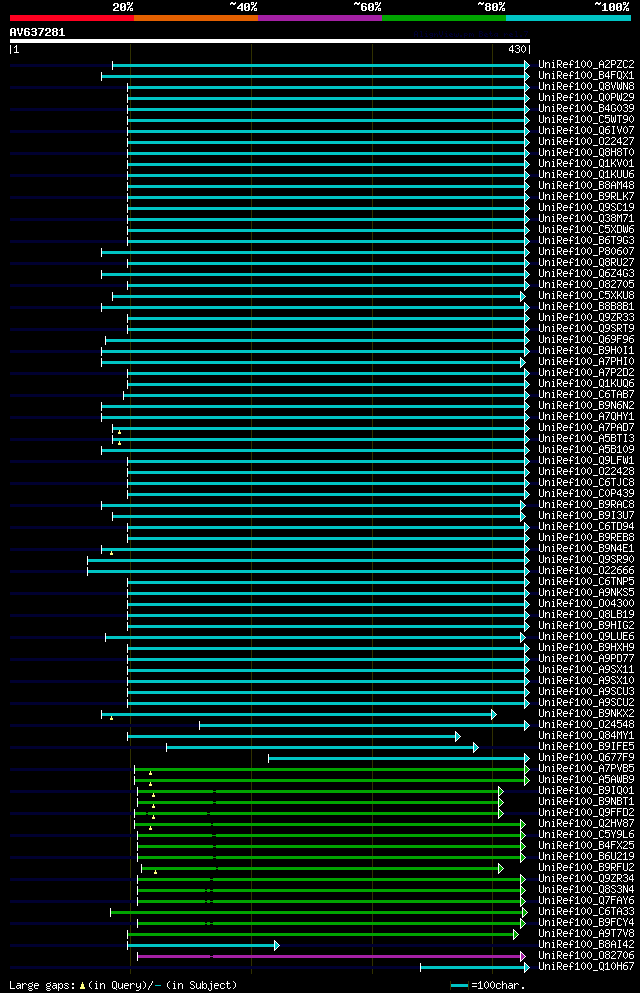The image size is (640, 993).
Task: Select the UniRef100_Q8VWN8 label
Action: point(586,86)
